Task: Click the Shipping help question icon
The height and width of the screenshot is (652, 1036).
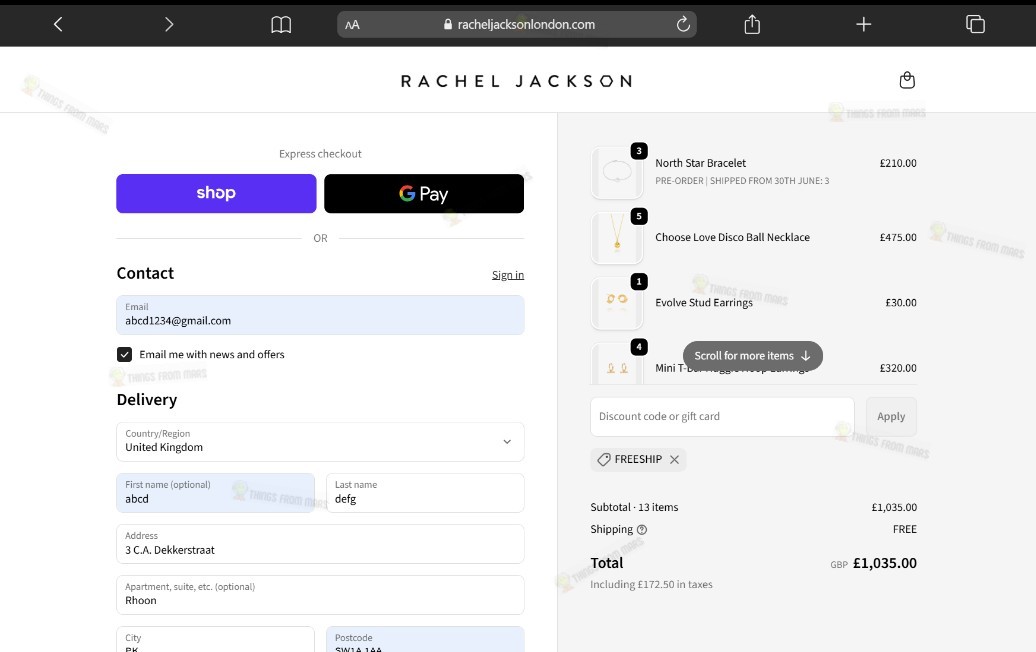Action: tap(642, 530)
